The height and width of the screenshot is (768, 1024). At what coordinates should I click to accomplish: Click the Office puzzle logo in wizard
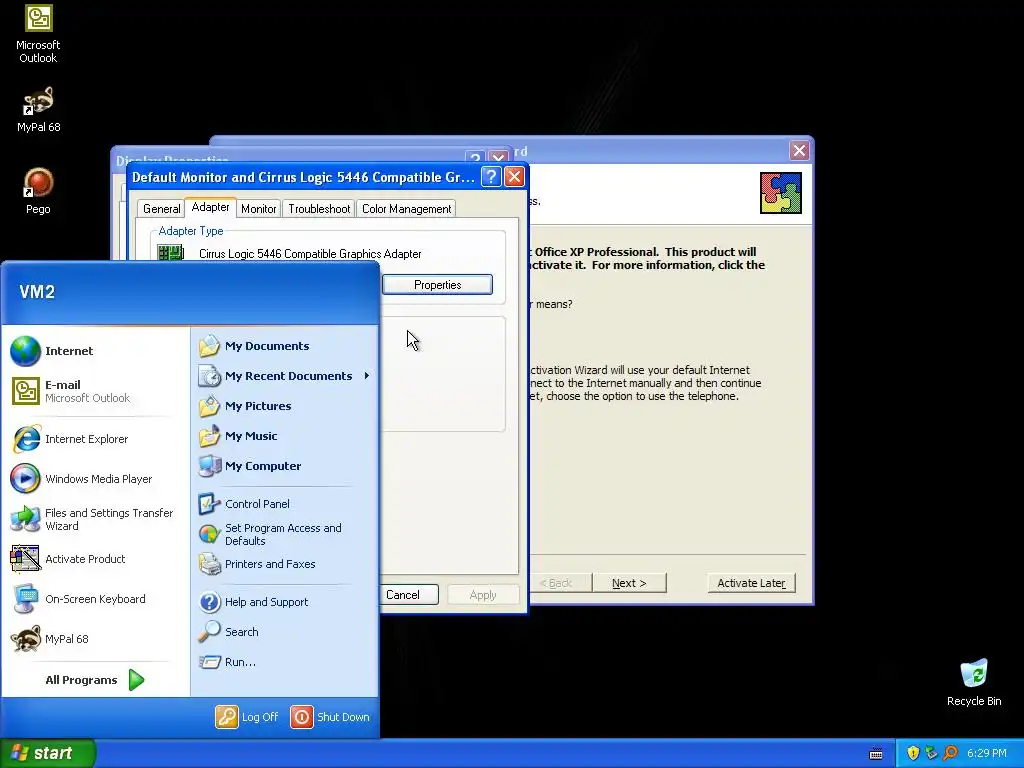coord(780,193)
